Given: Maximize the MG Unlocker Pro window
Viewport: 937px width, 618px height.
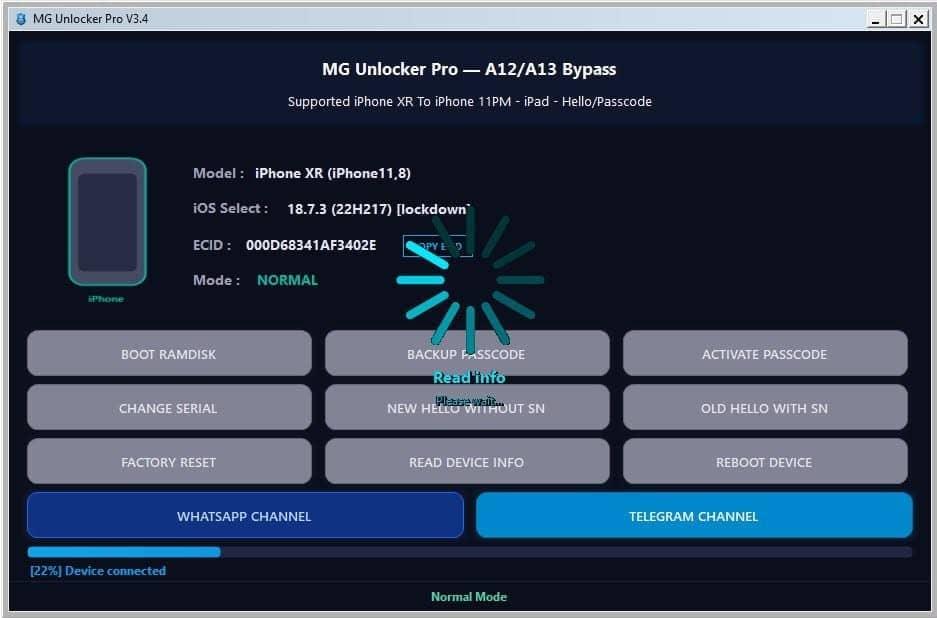Looking at the screenshot, I should point(896,19).
